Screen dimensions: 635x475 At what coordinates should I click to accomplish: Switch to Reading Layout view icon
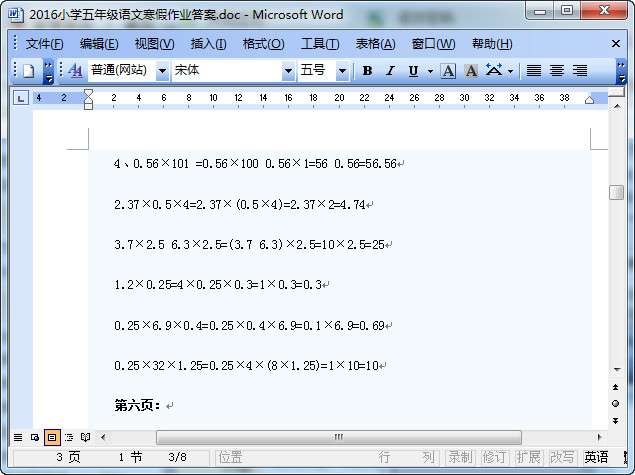tap(85, 437)
